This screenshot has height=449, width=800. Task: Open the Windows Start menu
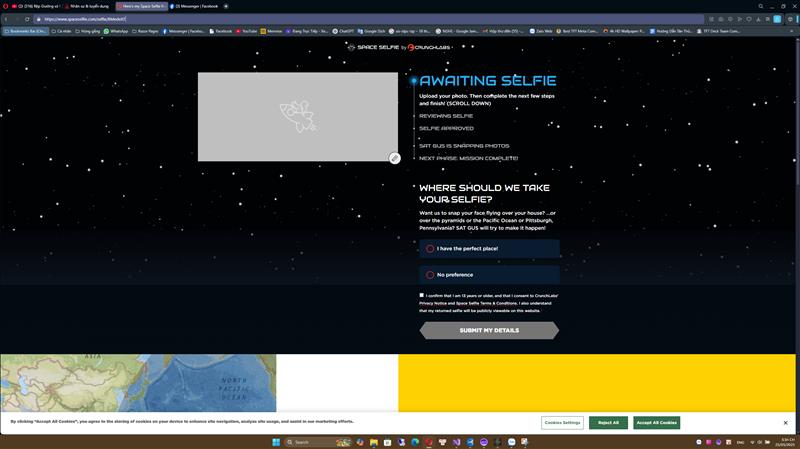coord(276,442)
